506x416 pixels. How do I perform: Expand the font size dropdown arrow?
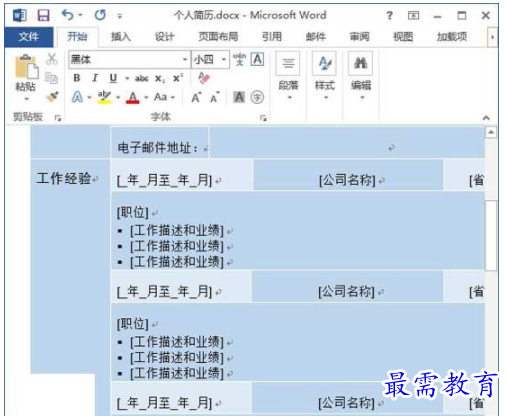pyautogui.click(x=224, y=60)
